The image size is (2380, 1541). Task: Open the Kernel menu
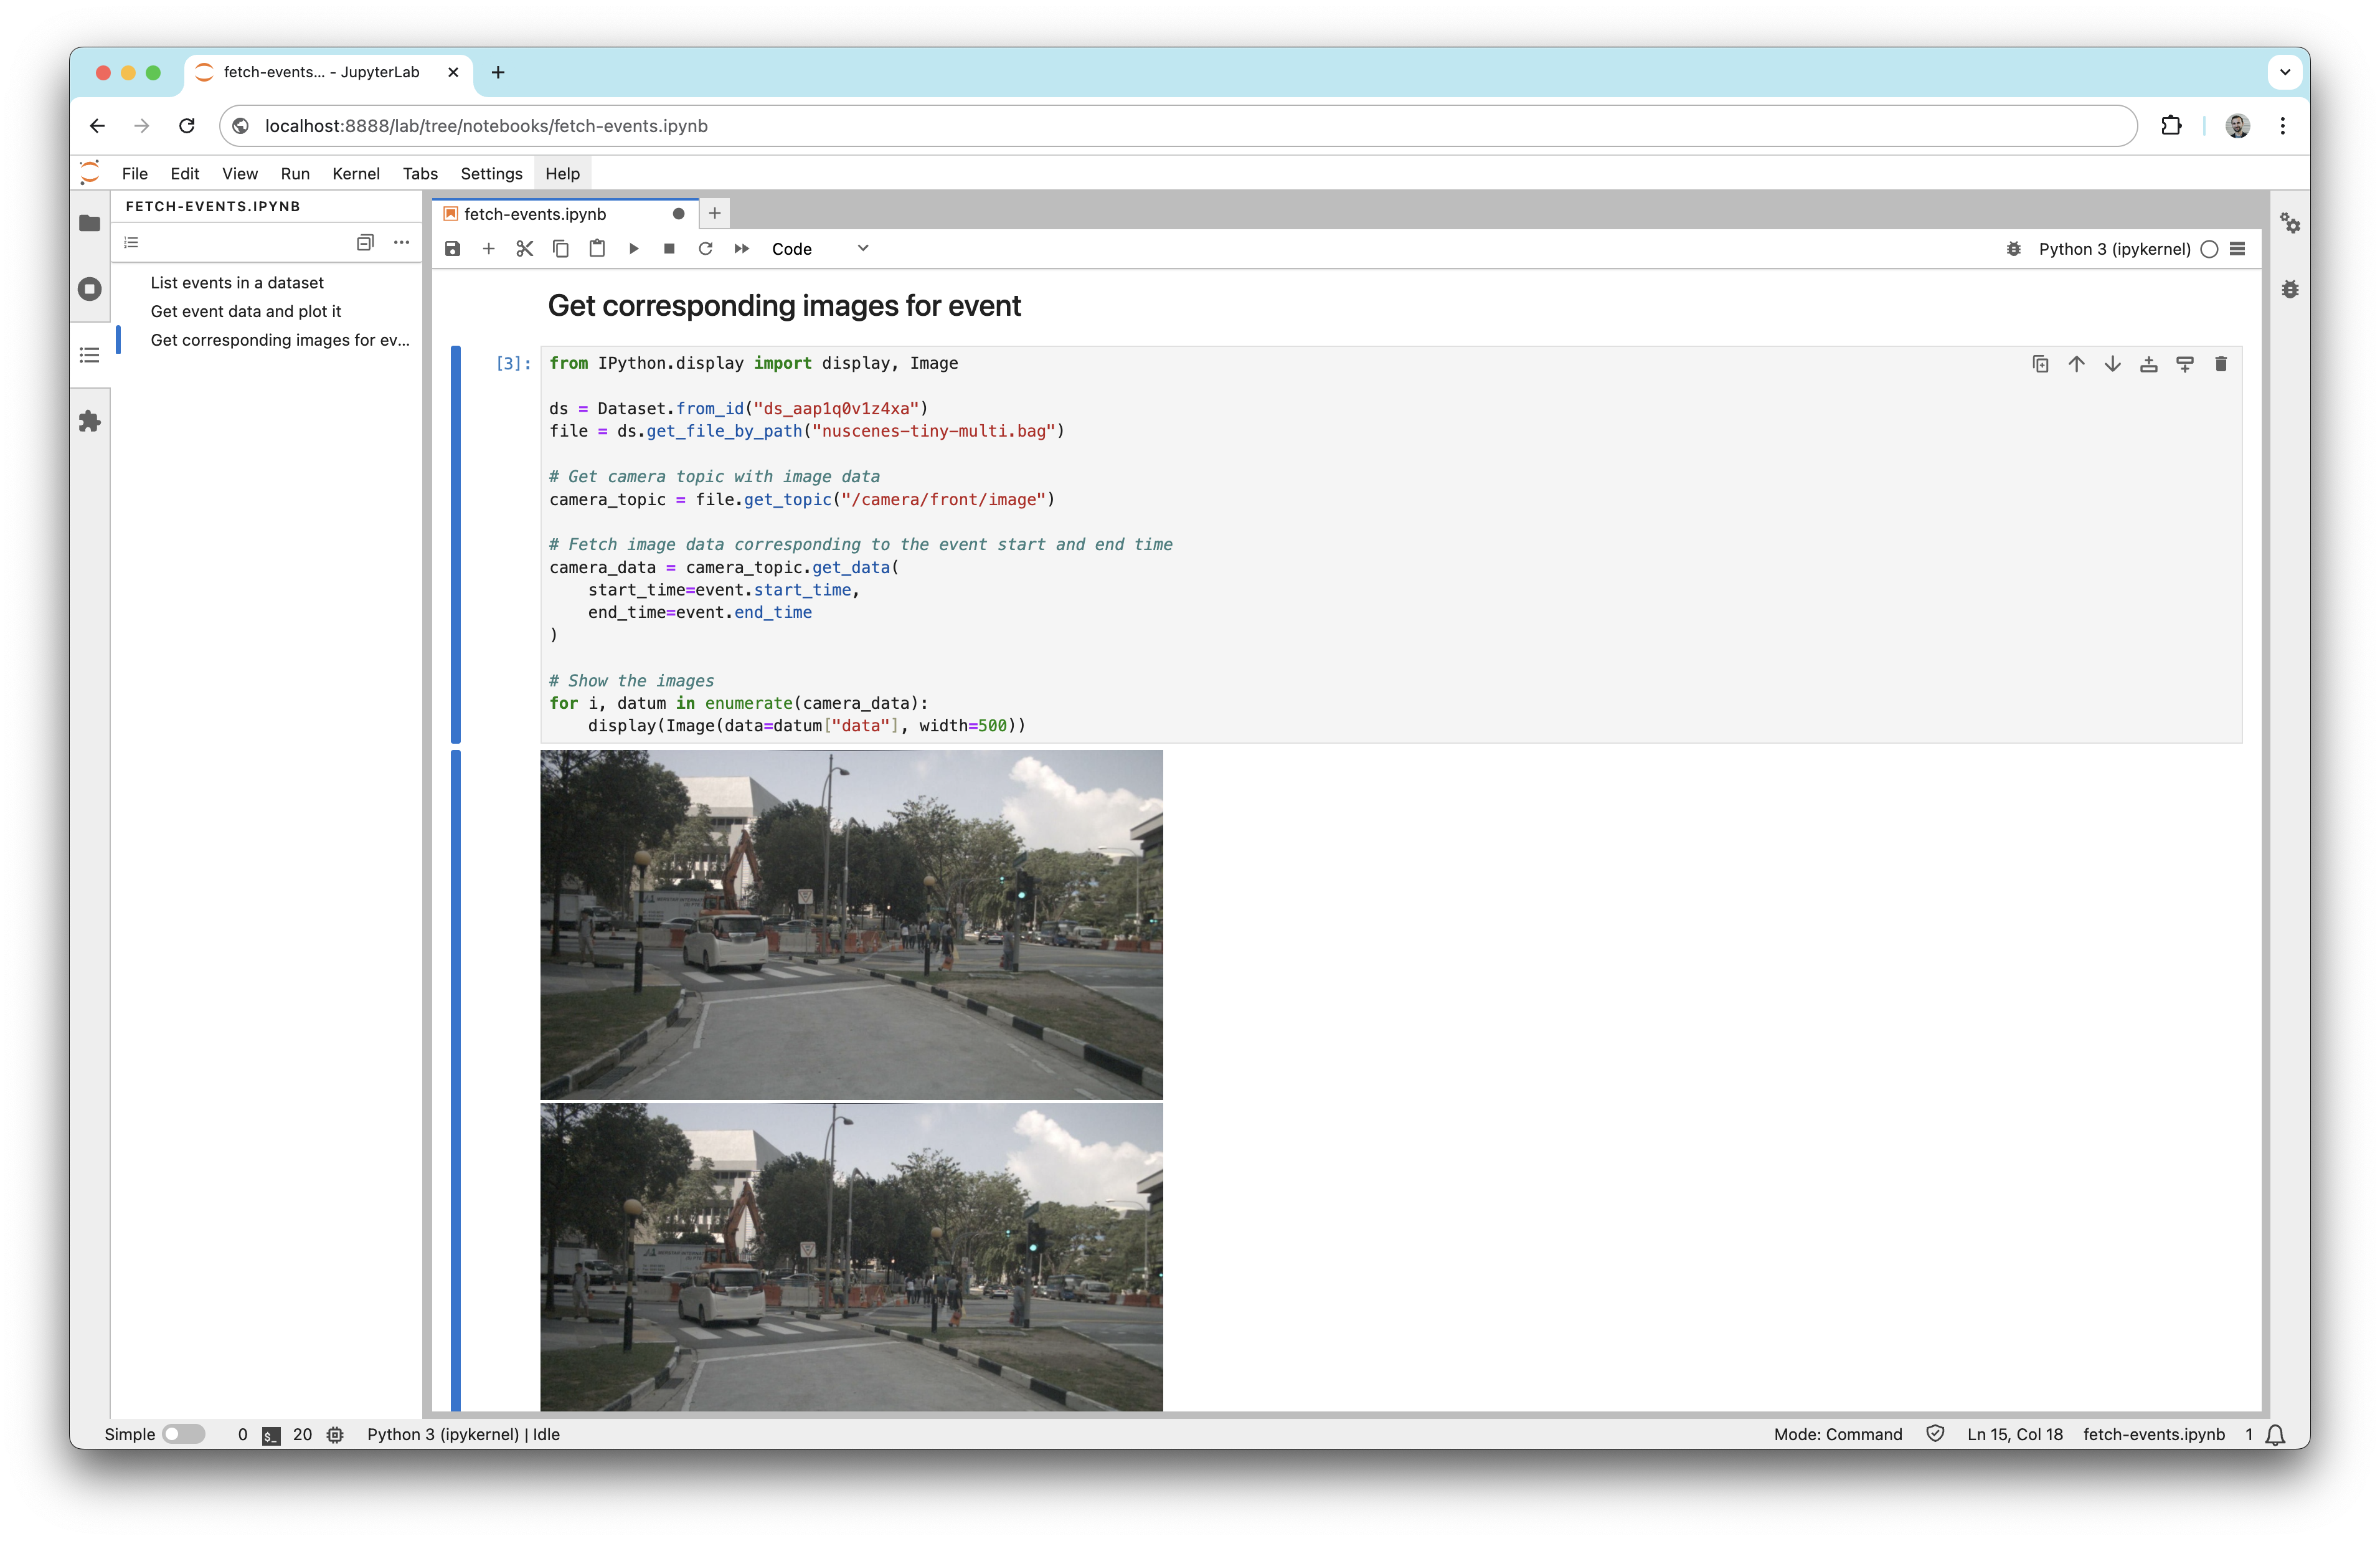[x=355, y=174]
